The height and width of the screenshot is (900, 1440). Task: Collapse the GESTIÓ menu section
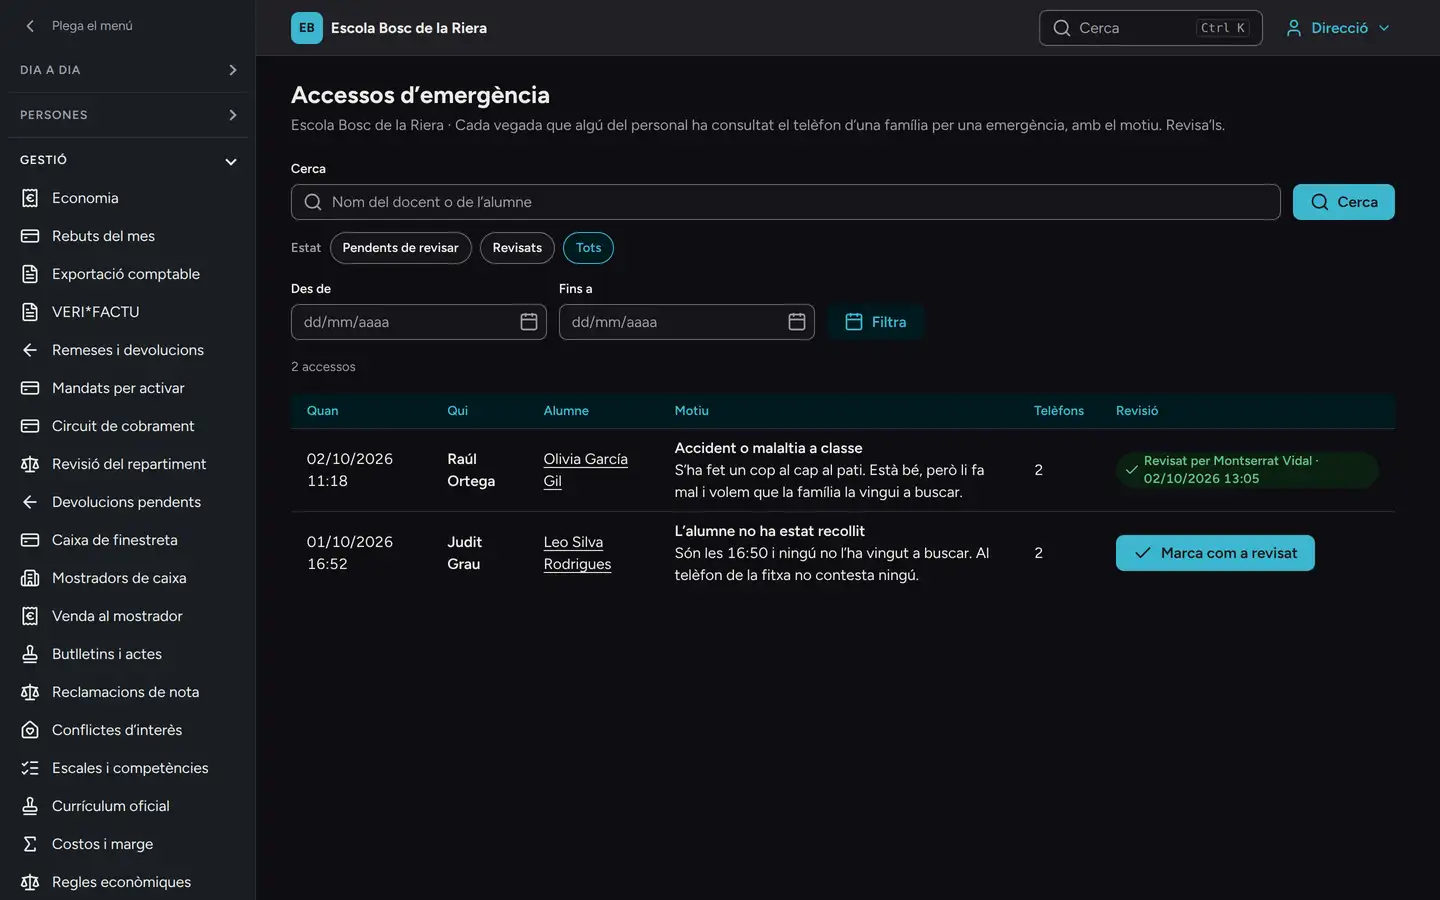pos(128,160)
